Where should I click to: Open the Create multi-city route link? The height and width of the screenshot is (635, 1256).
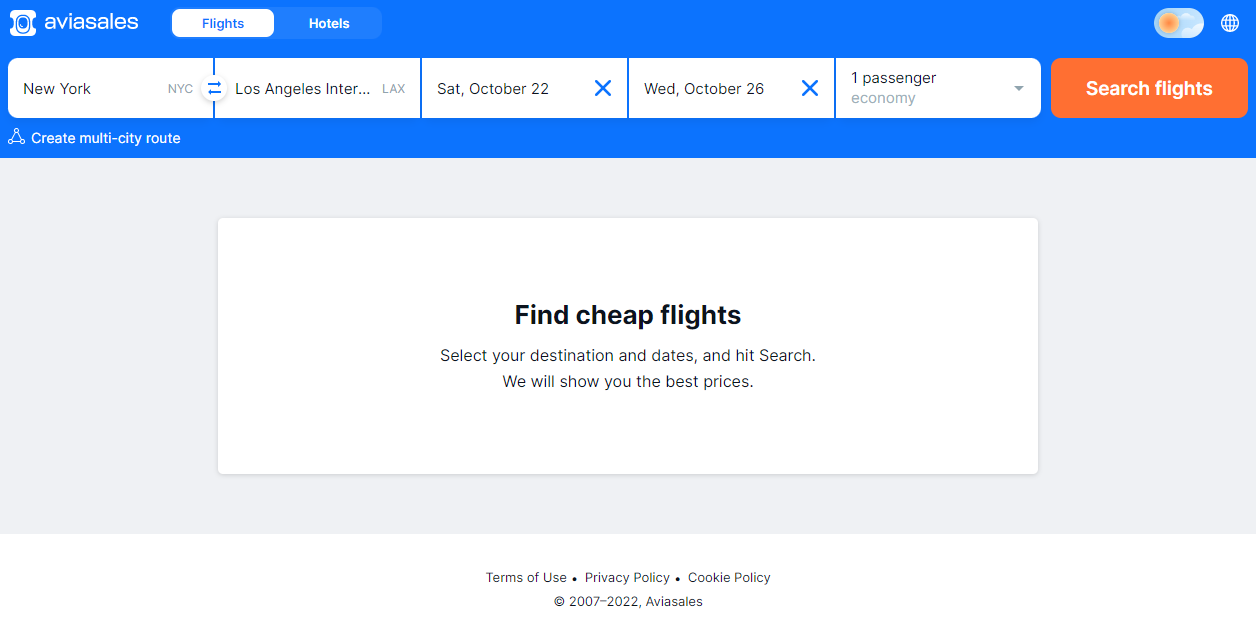[106, 138]
